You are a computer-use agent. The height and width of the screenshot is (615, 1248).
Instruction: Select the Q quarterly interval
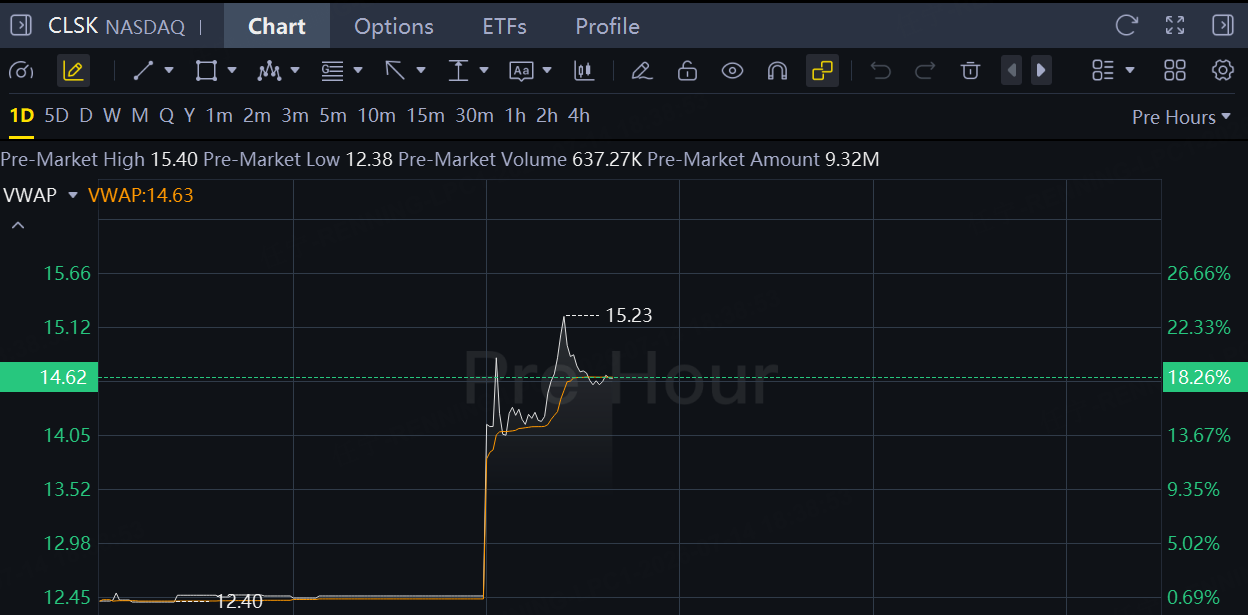(166, 116)
